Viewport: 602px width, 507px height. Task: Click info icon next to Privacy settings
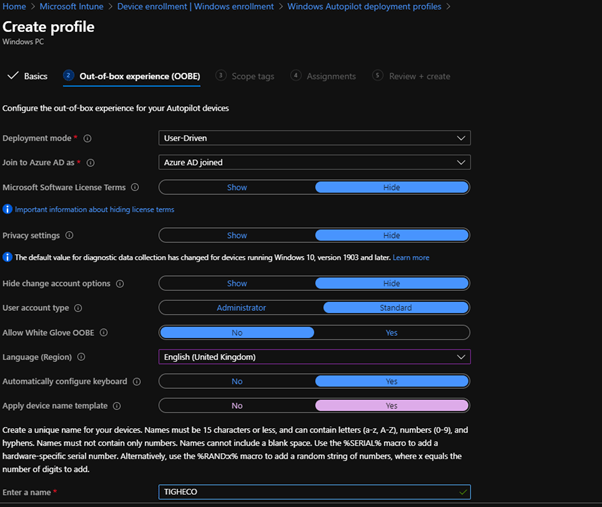click(70, 236)
